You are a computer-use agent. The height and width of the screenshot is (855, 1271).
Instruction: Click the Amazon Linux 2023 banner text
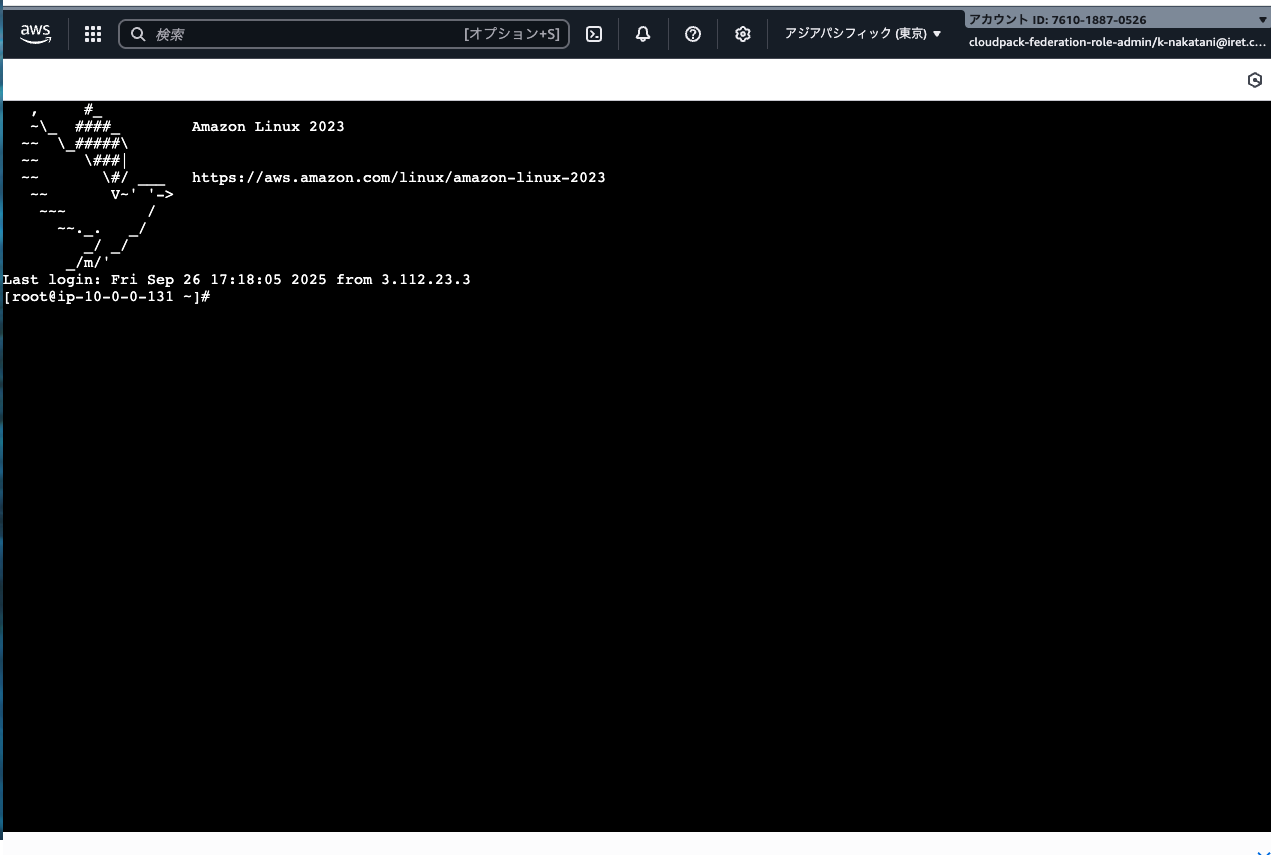point(268,126)
